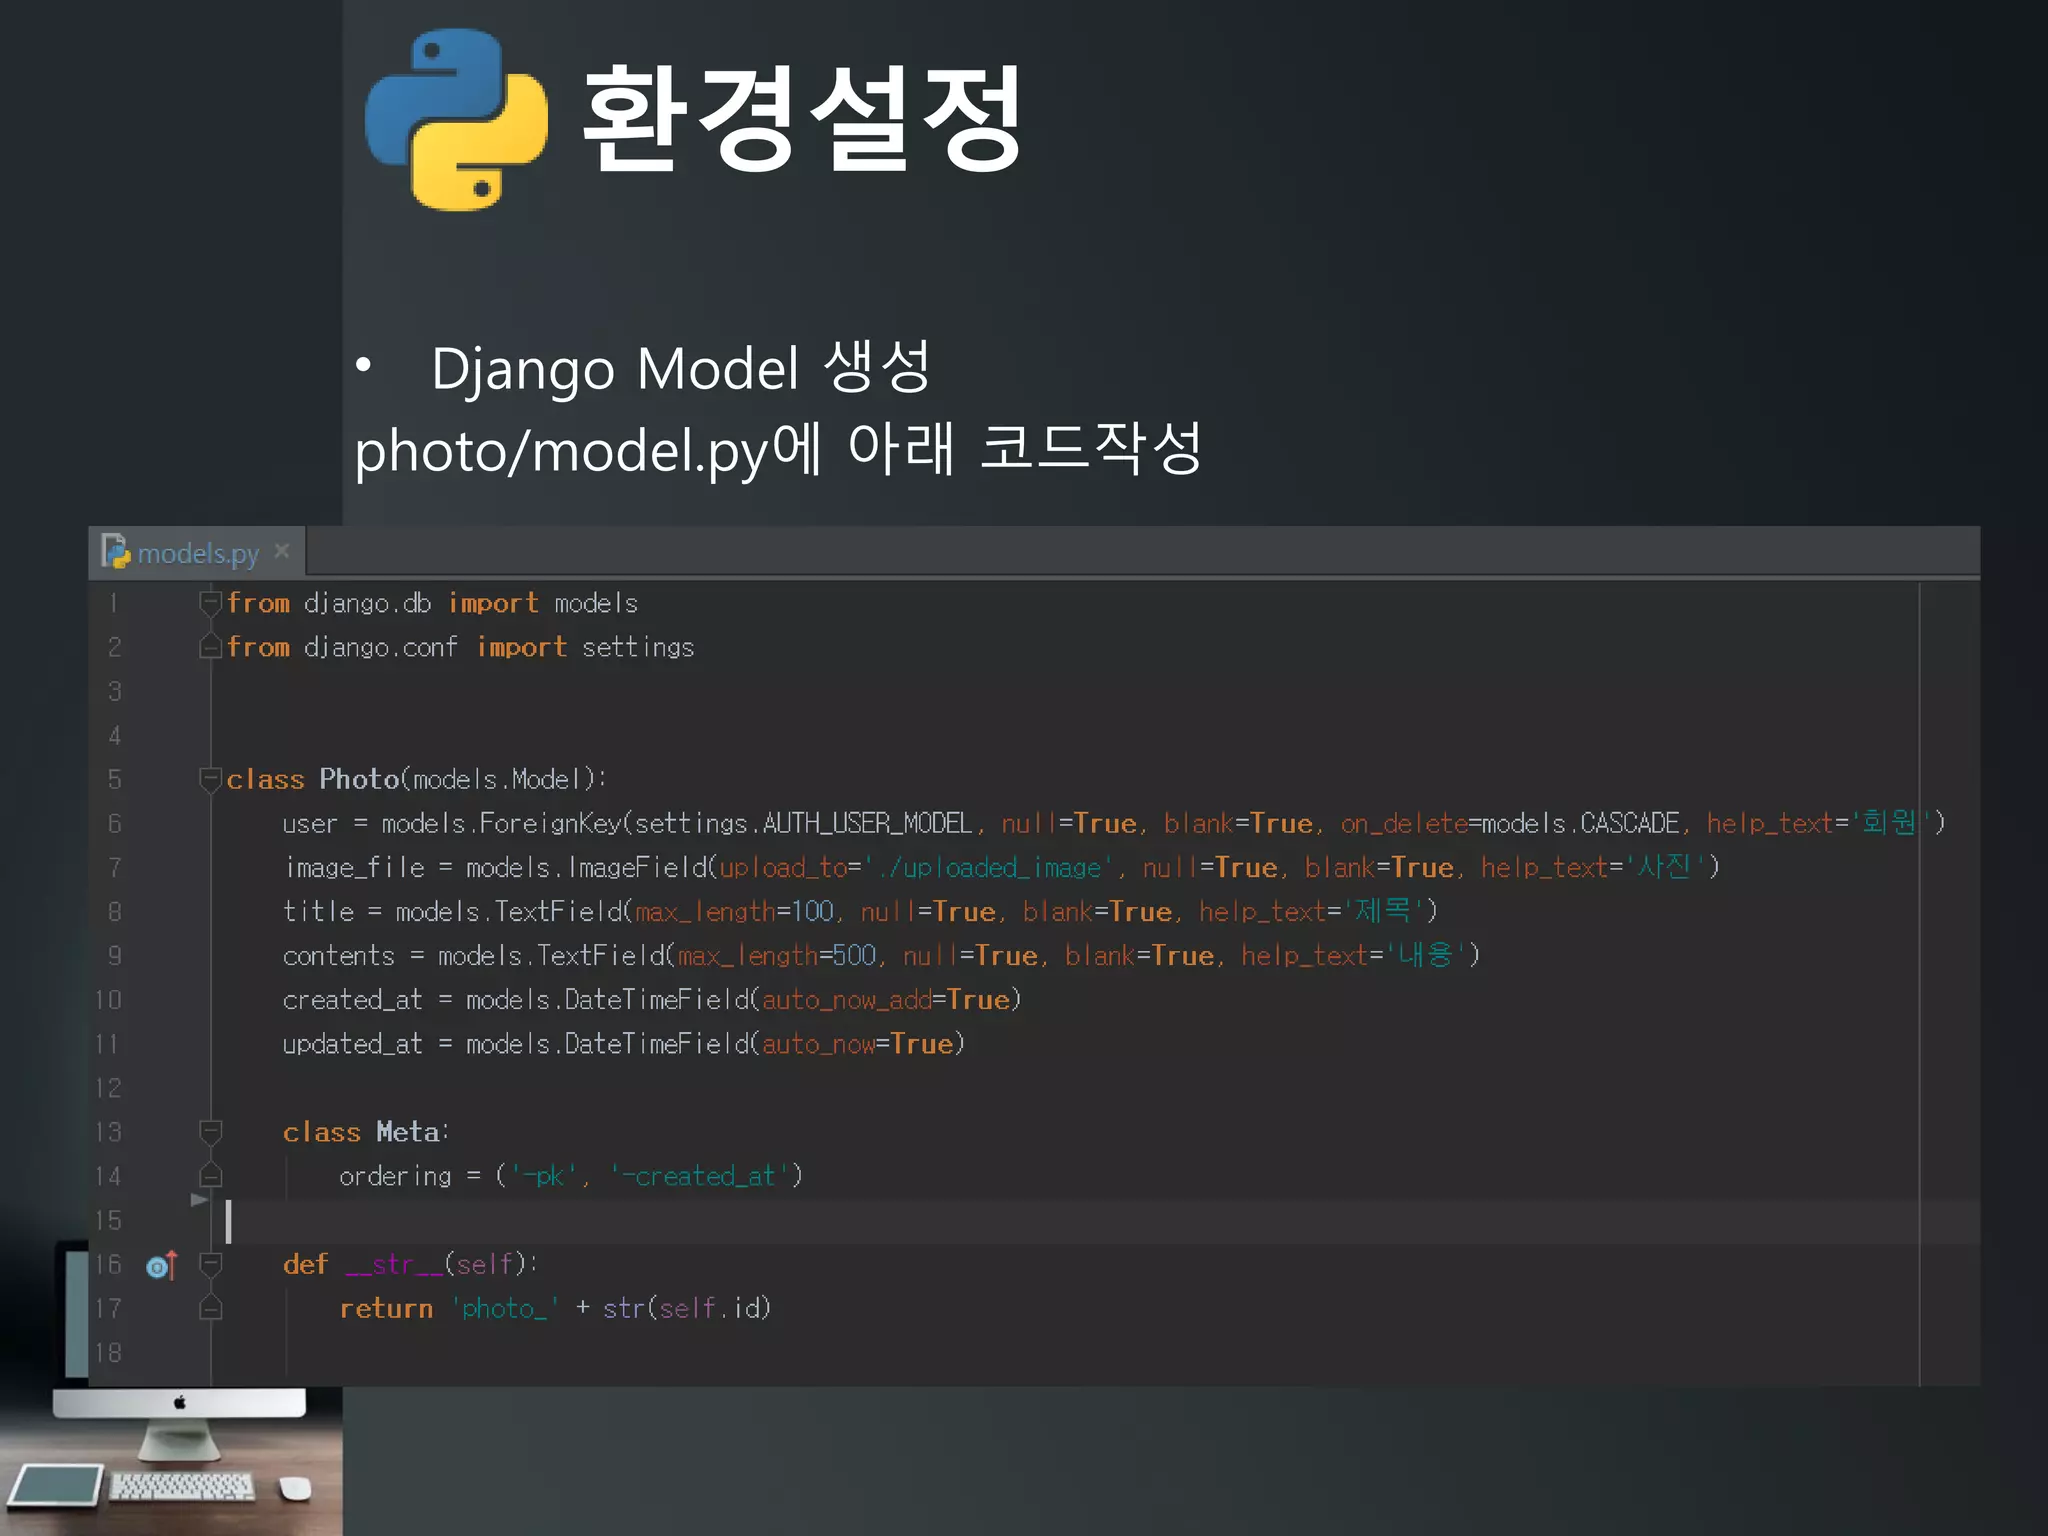The width and height of the screenshot is (2048, 1536).
Task: Toggle fold end marker on line 14
Action: pos(210,1174)
